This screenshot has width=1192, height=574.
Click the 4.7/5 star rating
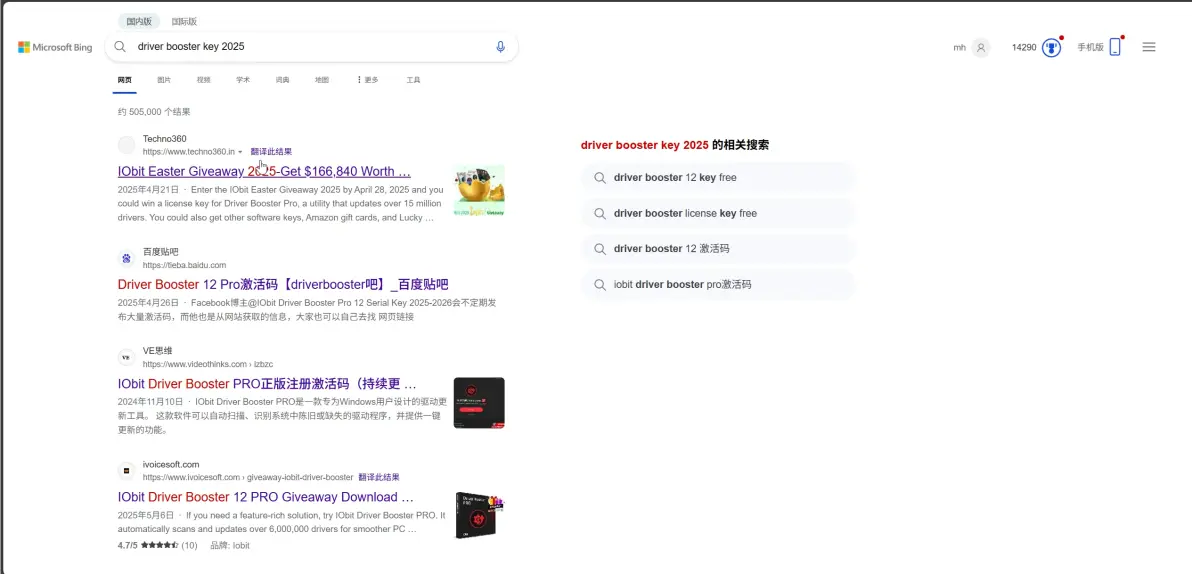coord(157,545)
